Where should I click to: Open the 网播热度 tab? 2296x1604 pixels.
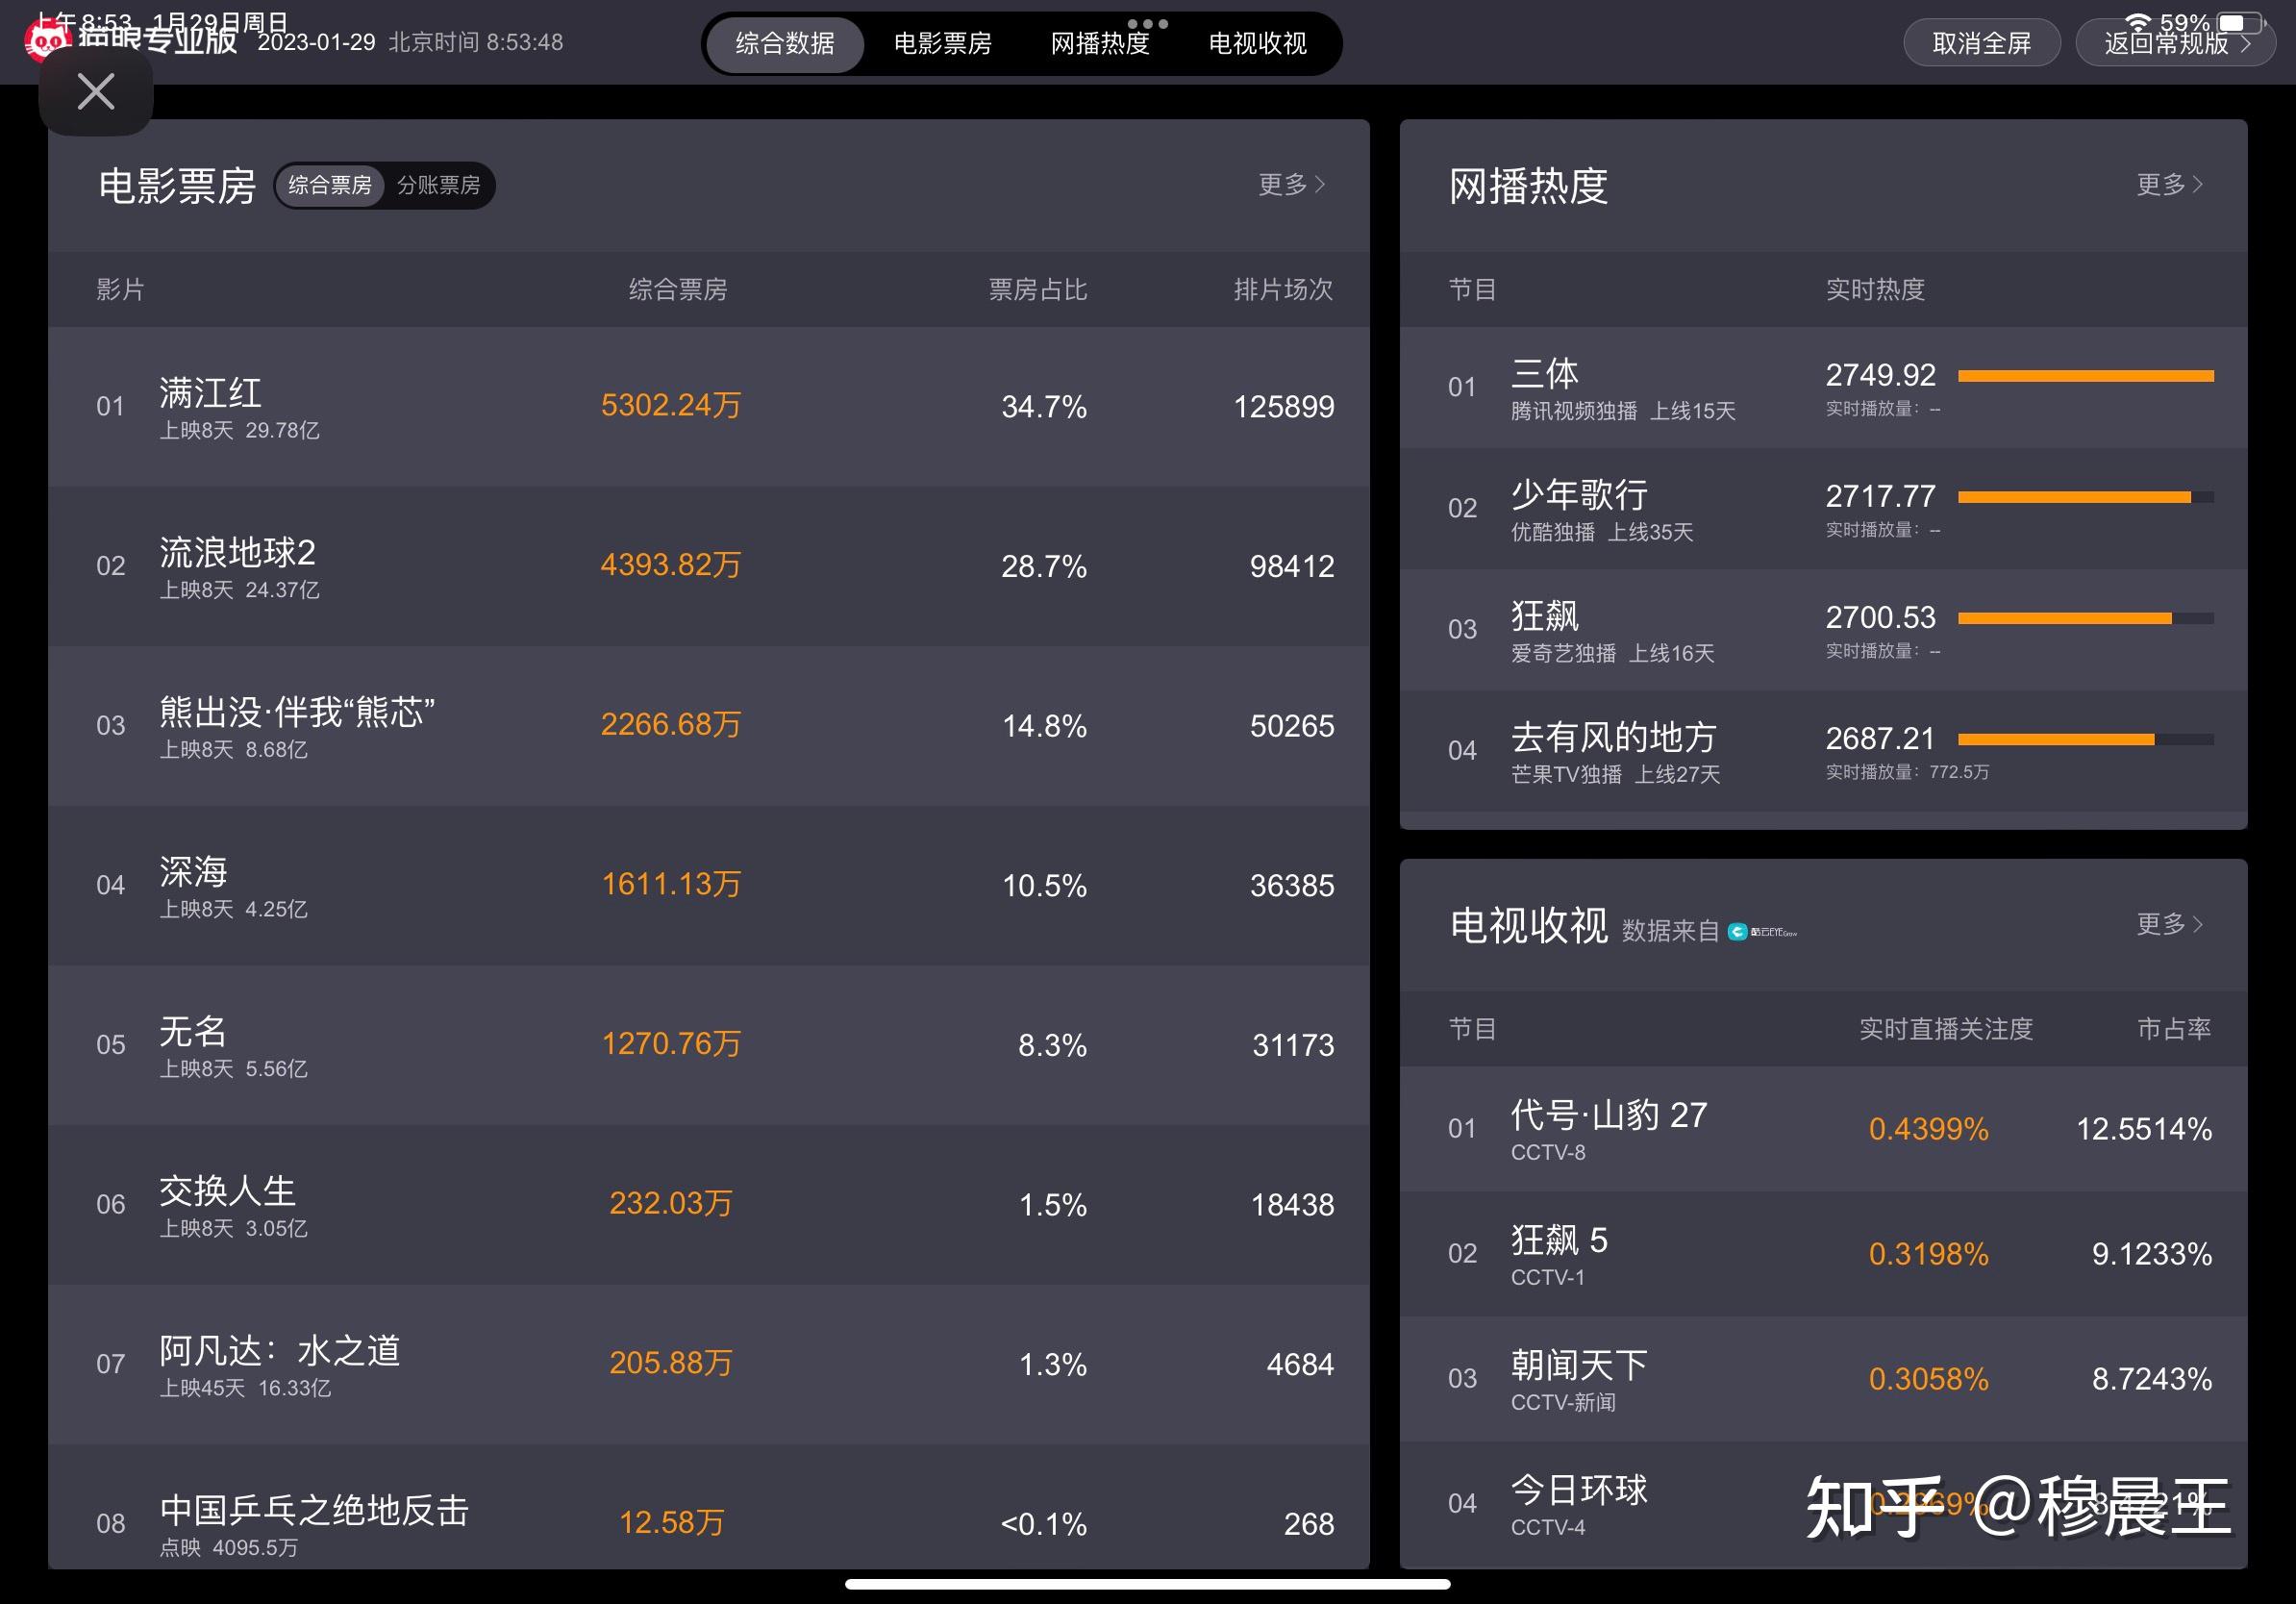[1098, 44]
